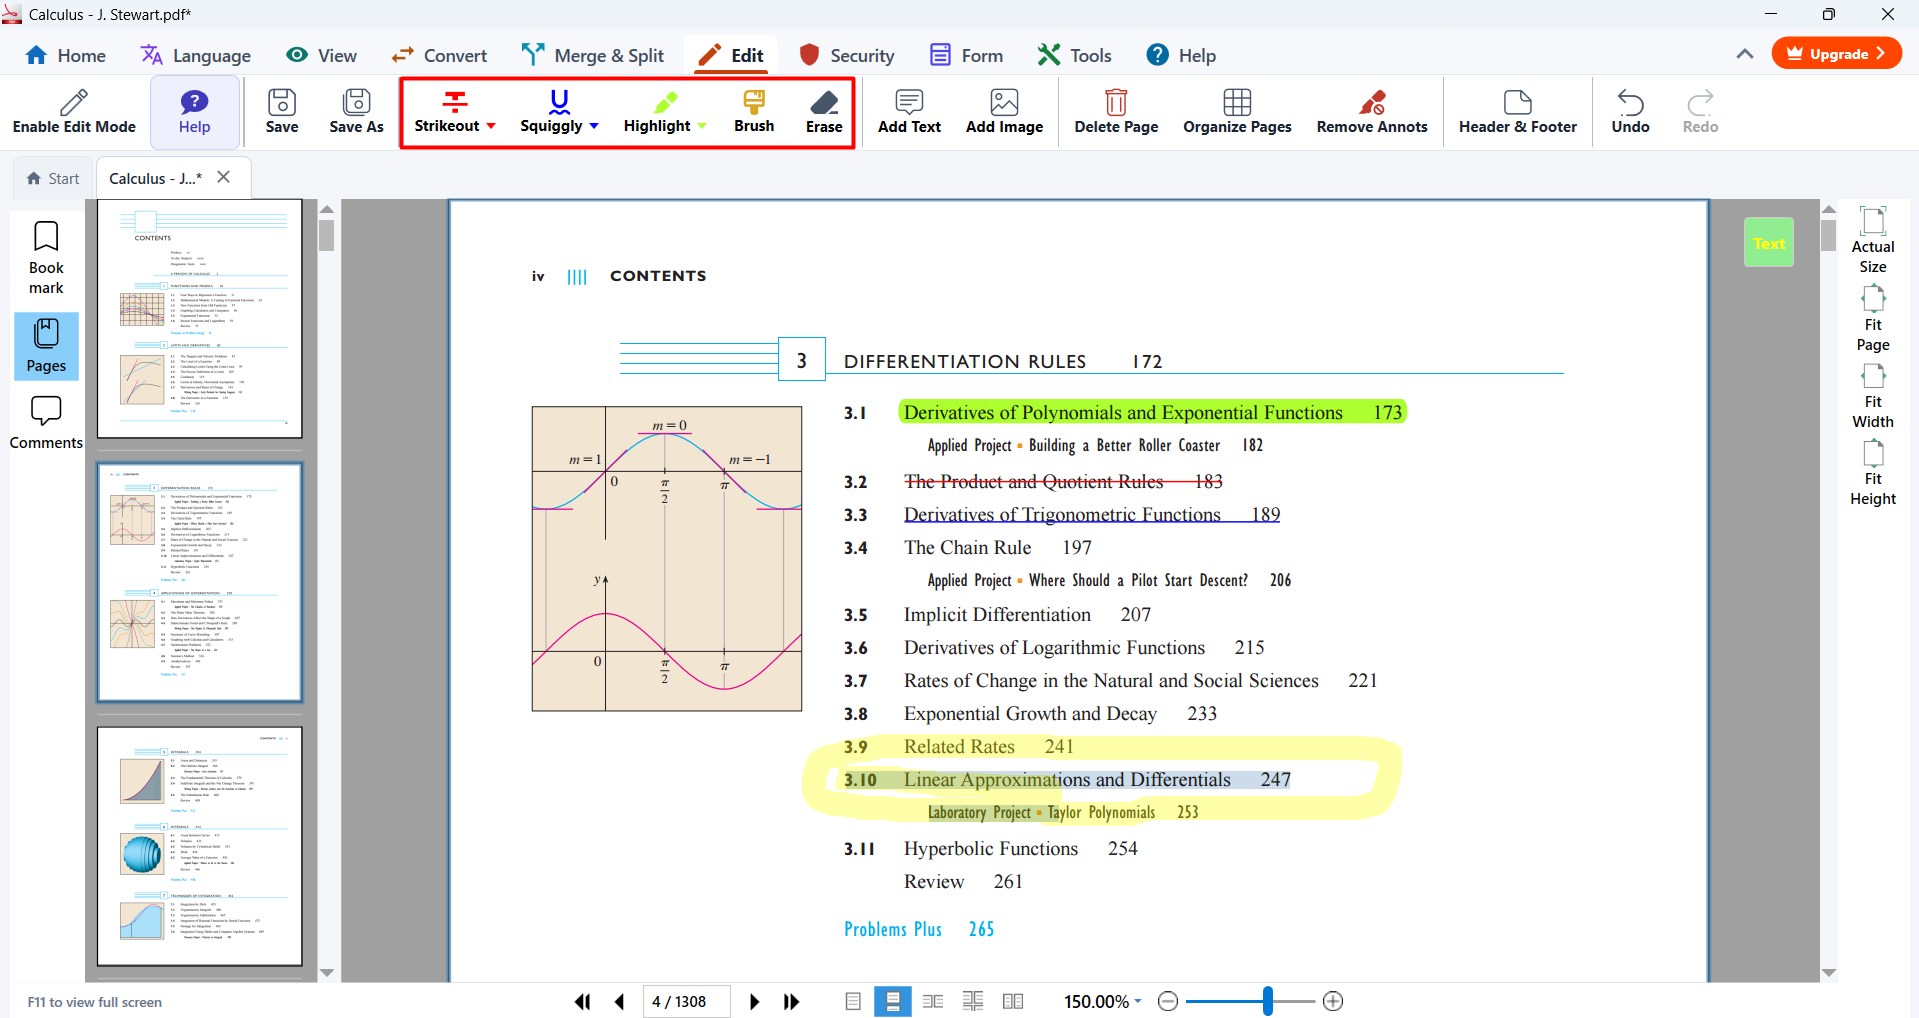The image size is (1919, 1018).
Task: Close the Calculus document tab
Action: point(224,177)
